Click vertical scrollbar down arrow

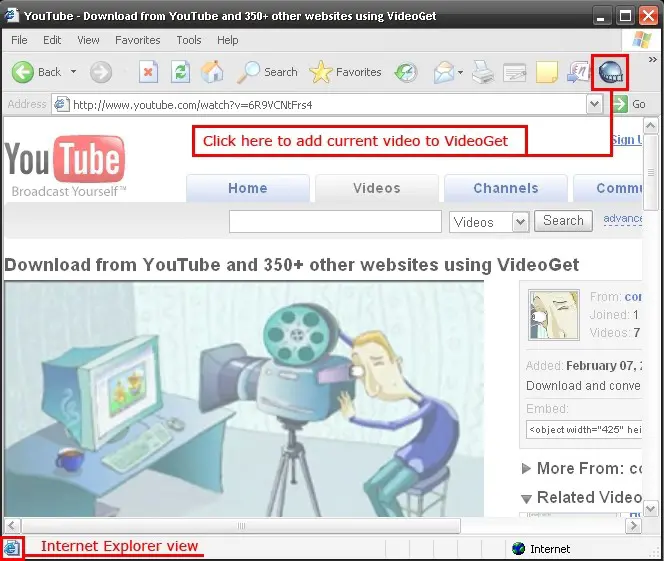pyautogui.click(x=650, y=508)
